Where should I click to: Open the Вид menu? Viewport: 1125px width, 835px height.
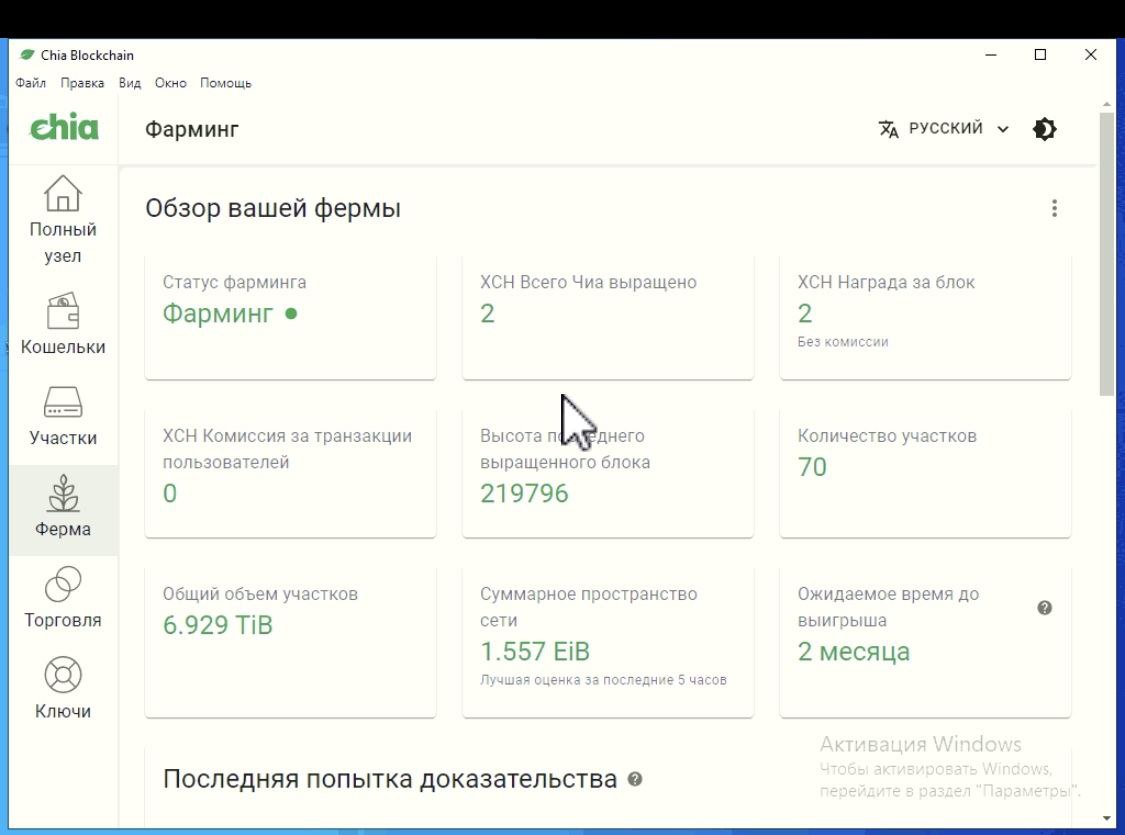pos(130,83)
